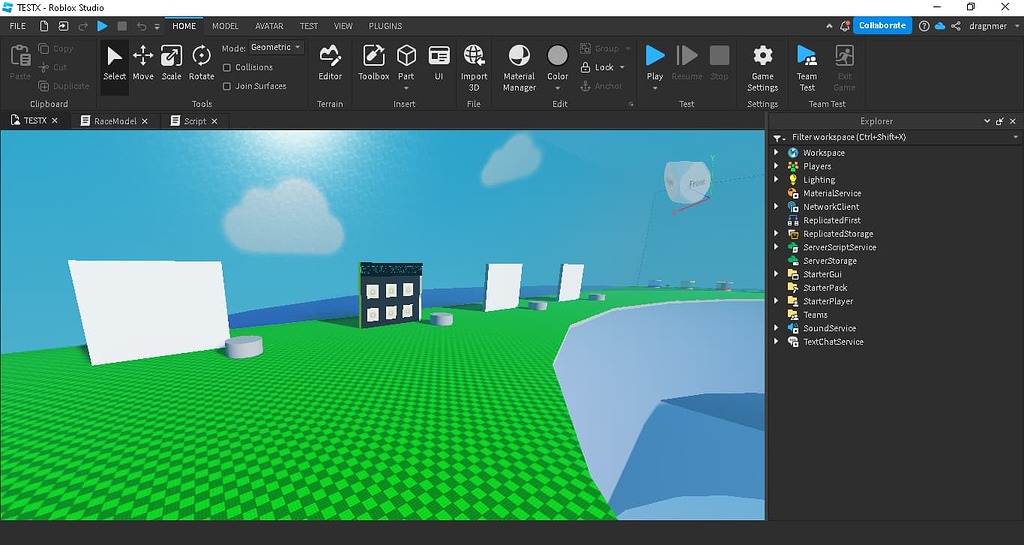The height and width of the screenshot is (545, 1024).
Task: Open the Play mode dropdown arrow
Action: (655, 88)
